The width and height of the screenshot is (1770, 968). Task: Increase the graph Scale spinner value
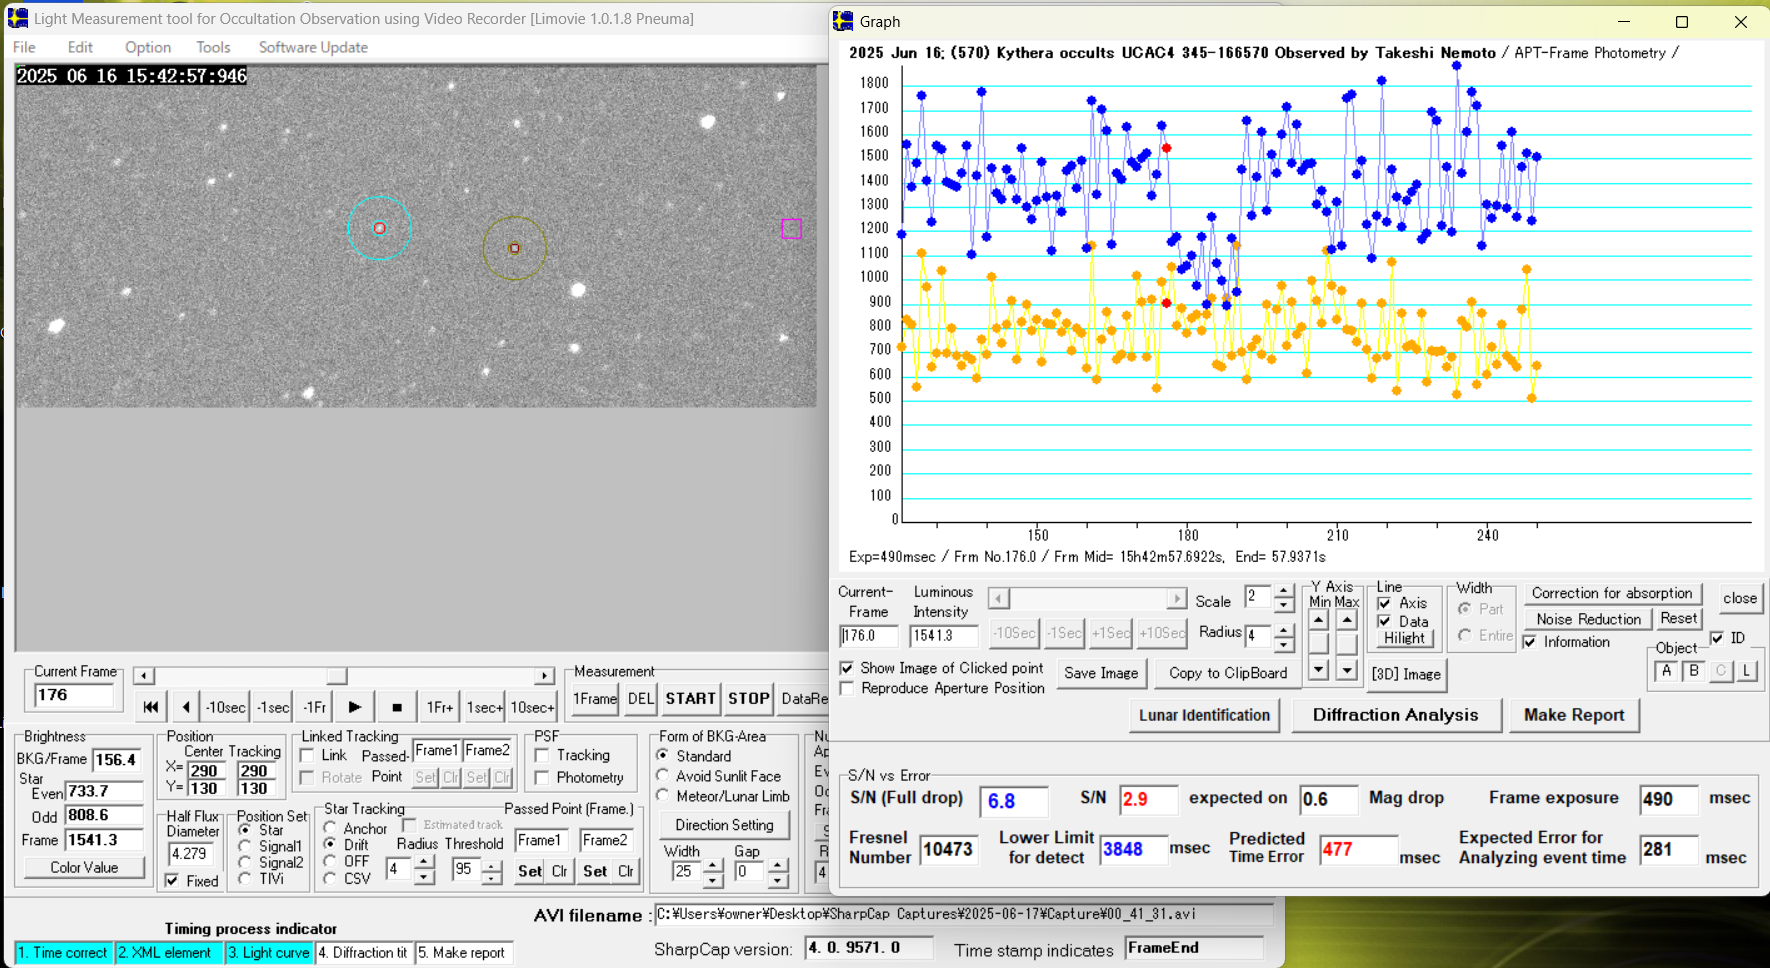tap(1284, 591)
